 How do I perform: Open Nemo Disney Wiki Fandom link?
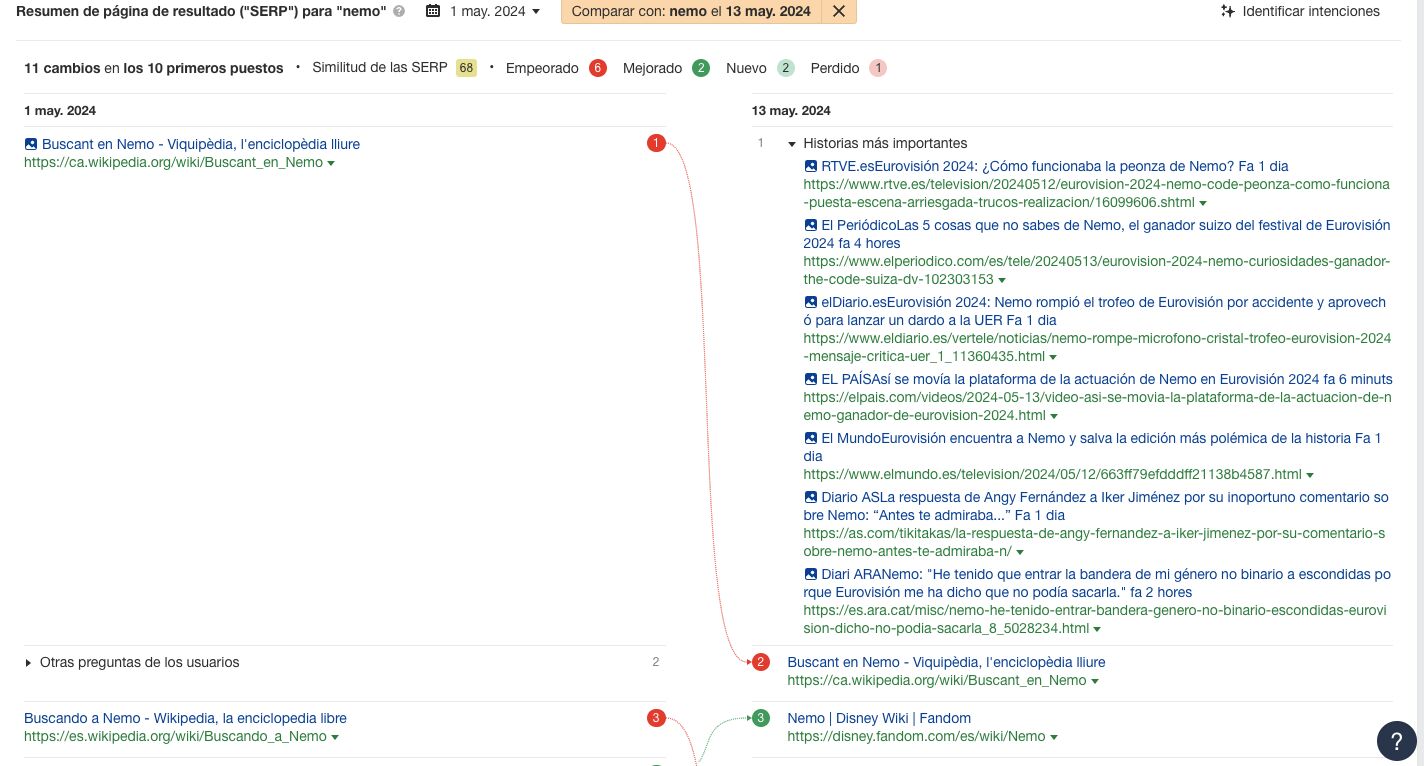(x=879, y=718)
